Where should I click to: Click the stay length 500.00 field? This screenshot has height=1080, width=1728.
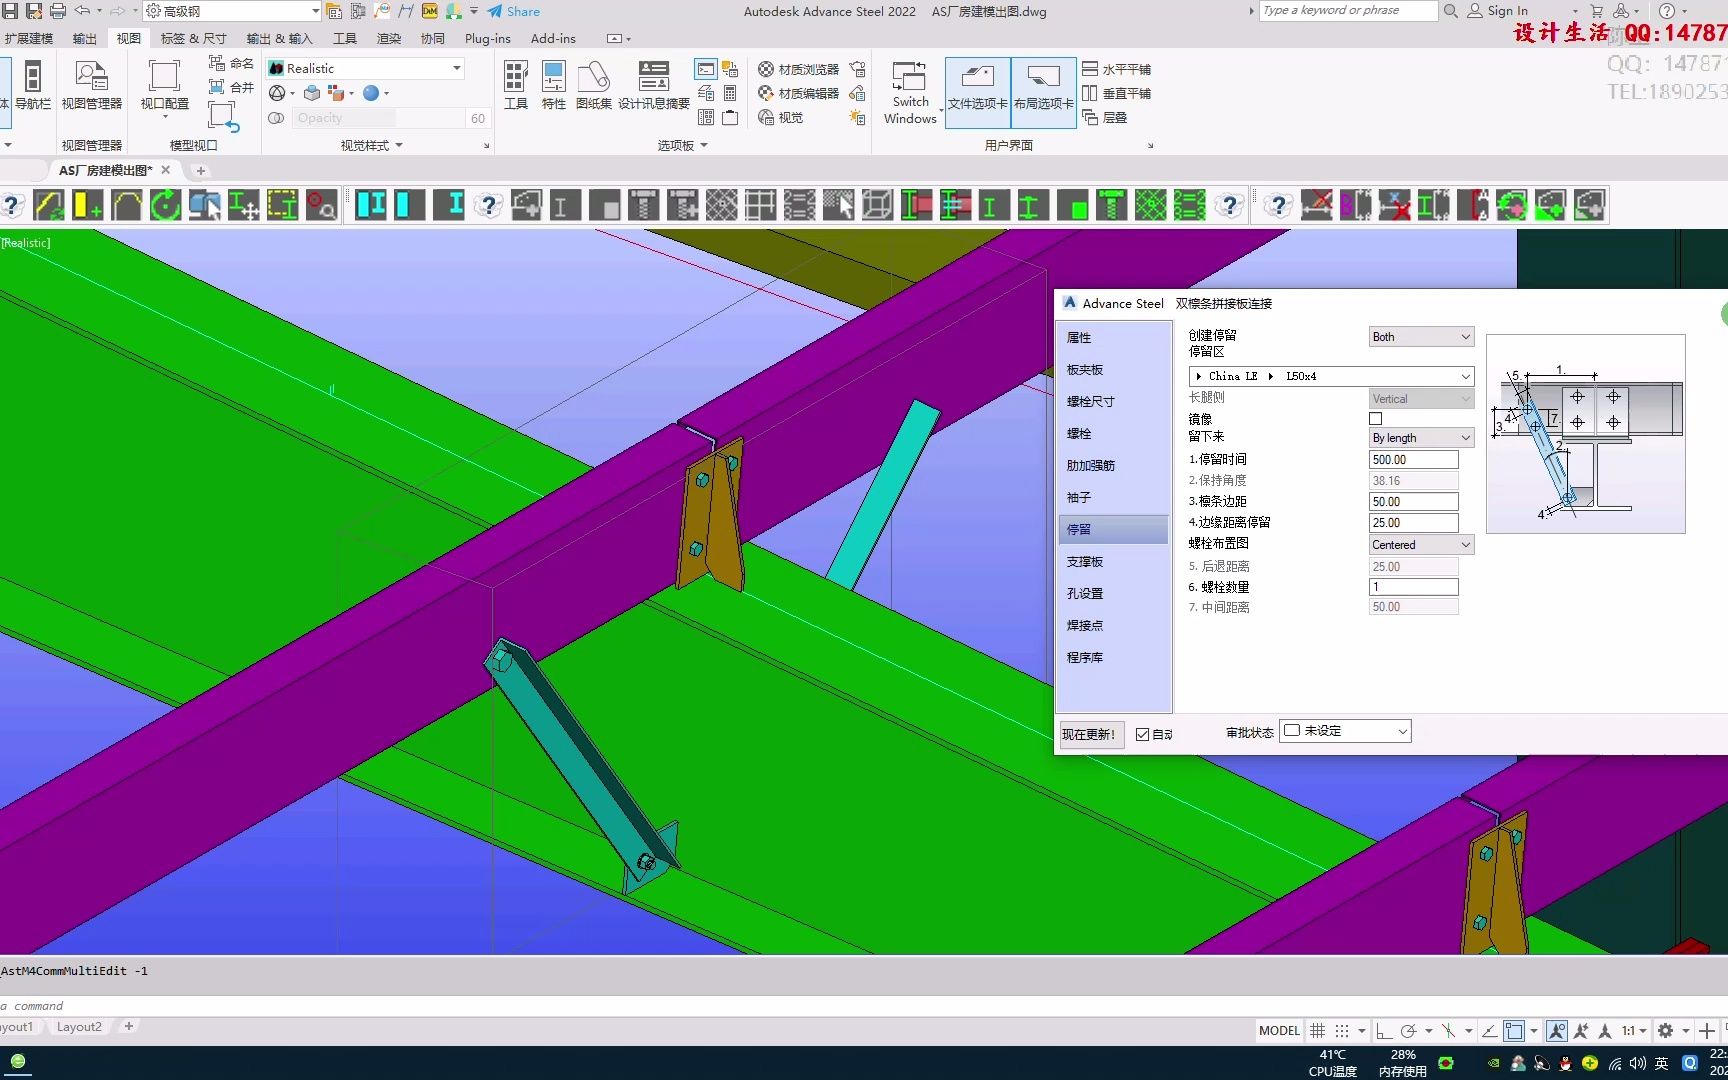tap(1414, 460)
